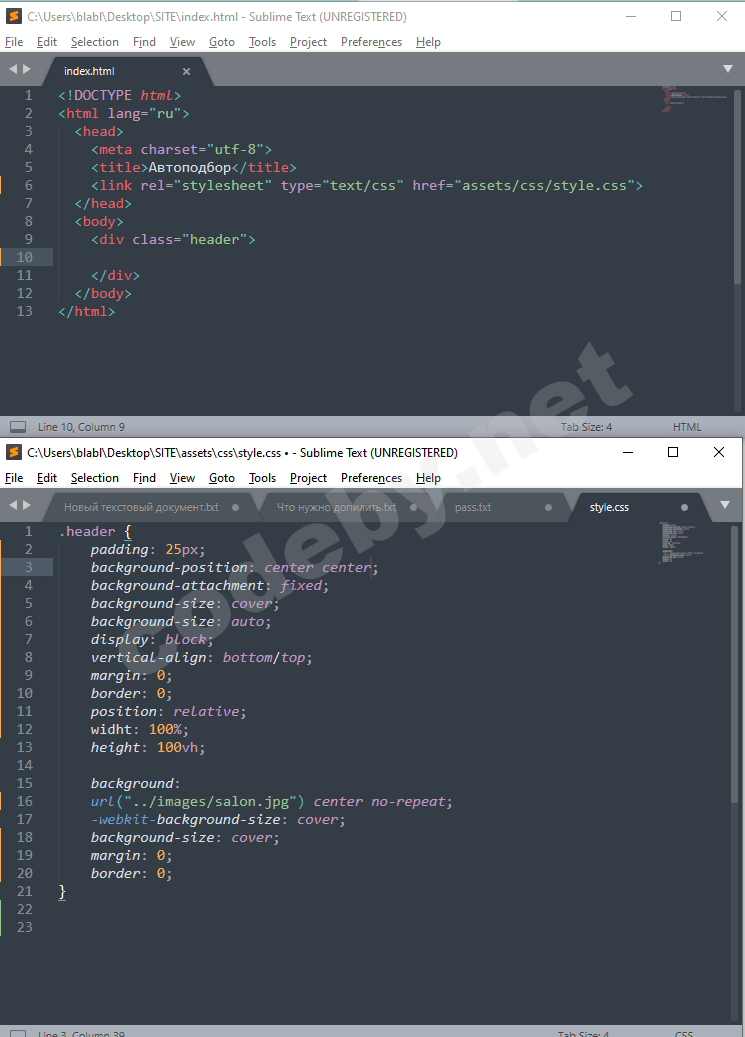This screenshot has height=1037, width=745.
Task: Click unsaved dot on pass.txt tab
Action: coord(548,508)
